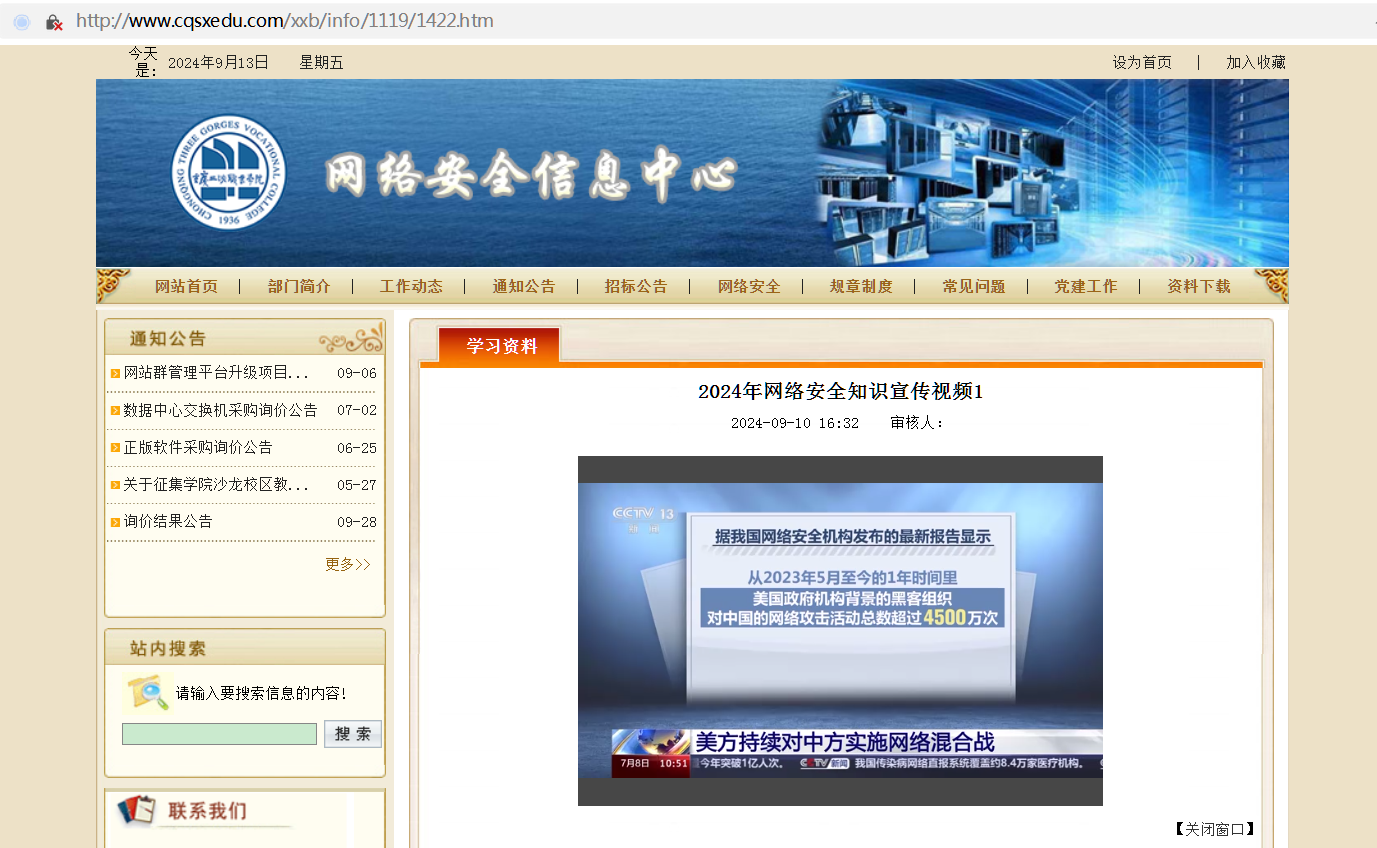1377x848 pixels.
Task: Expand notices with 更多>> link
Action: (347, 564)
